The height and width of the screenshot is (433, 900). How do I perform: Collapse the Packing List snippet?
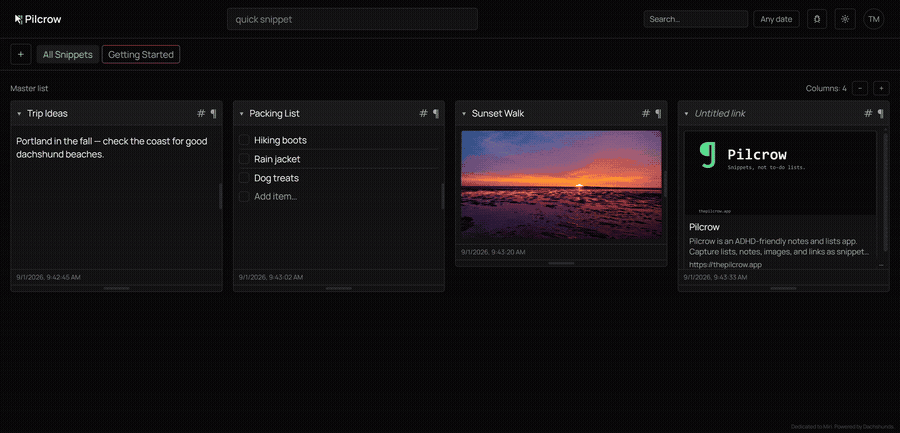(x=242, y=114)
